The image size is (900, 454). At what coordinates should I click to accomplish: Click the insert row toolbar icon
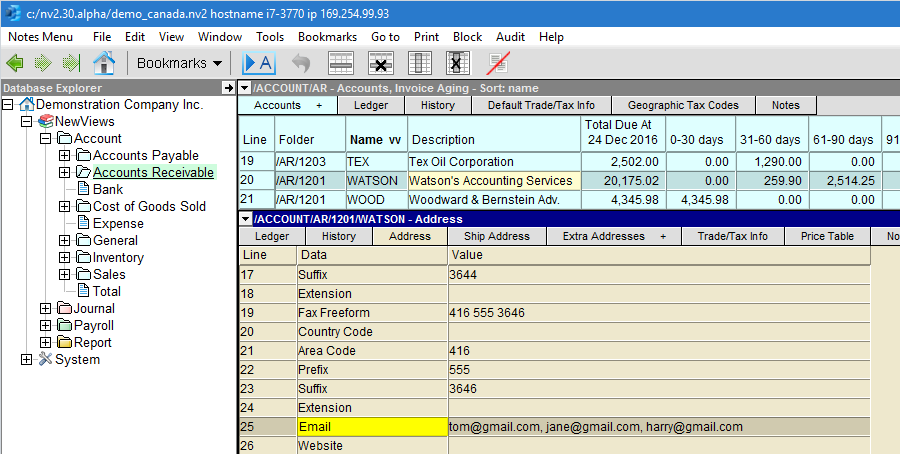click(342, 63)
